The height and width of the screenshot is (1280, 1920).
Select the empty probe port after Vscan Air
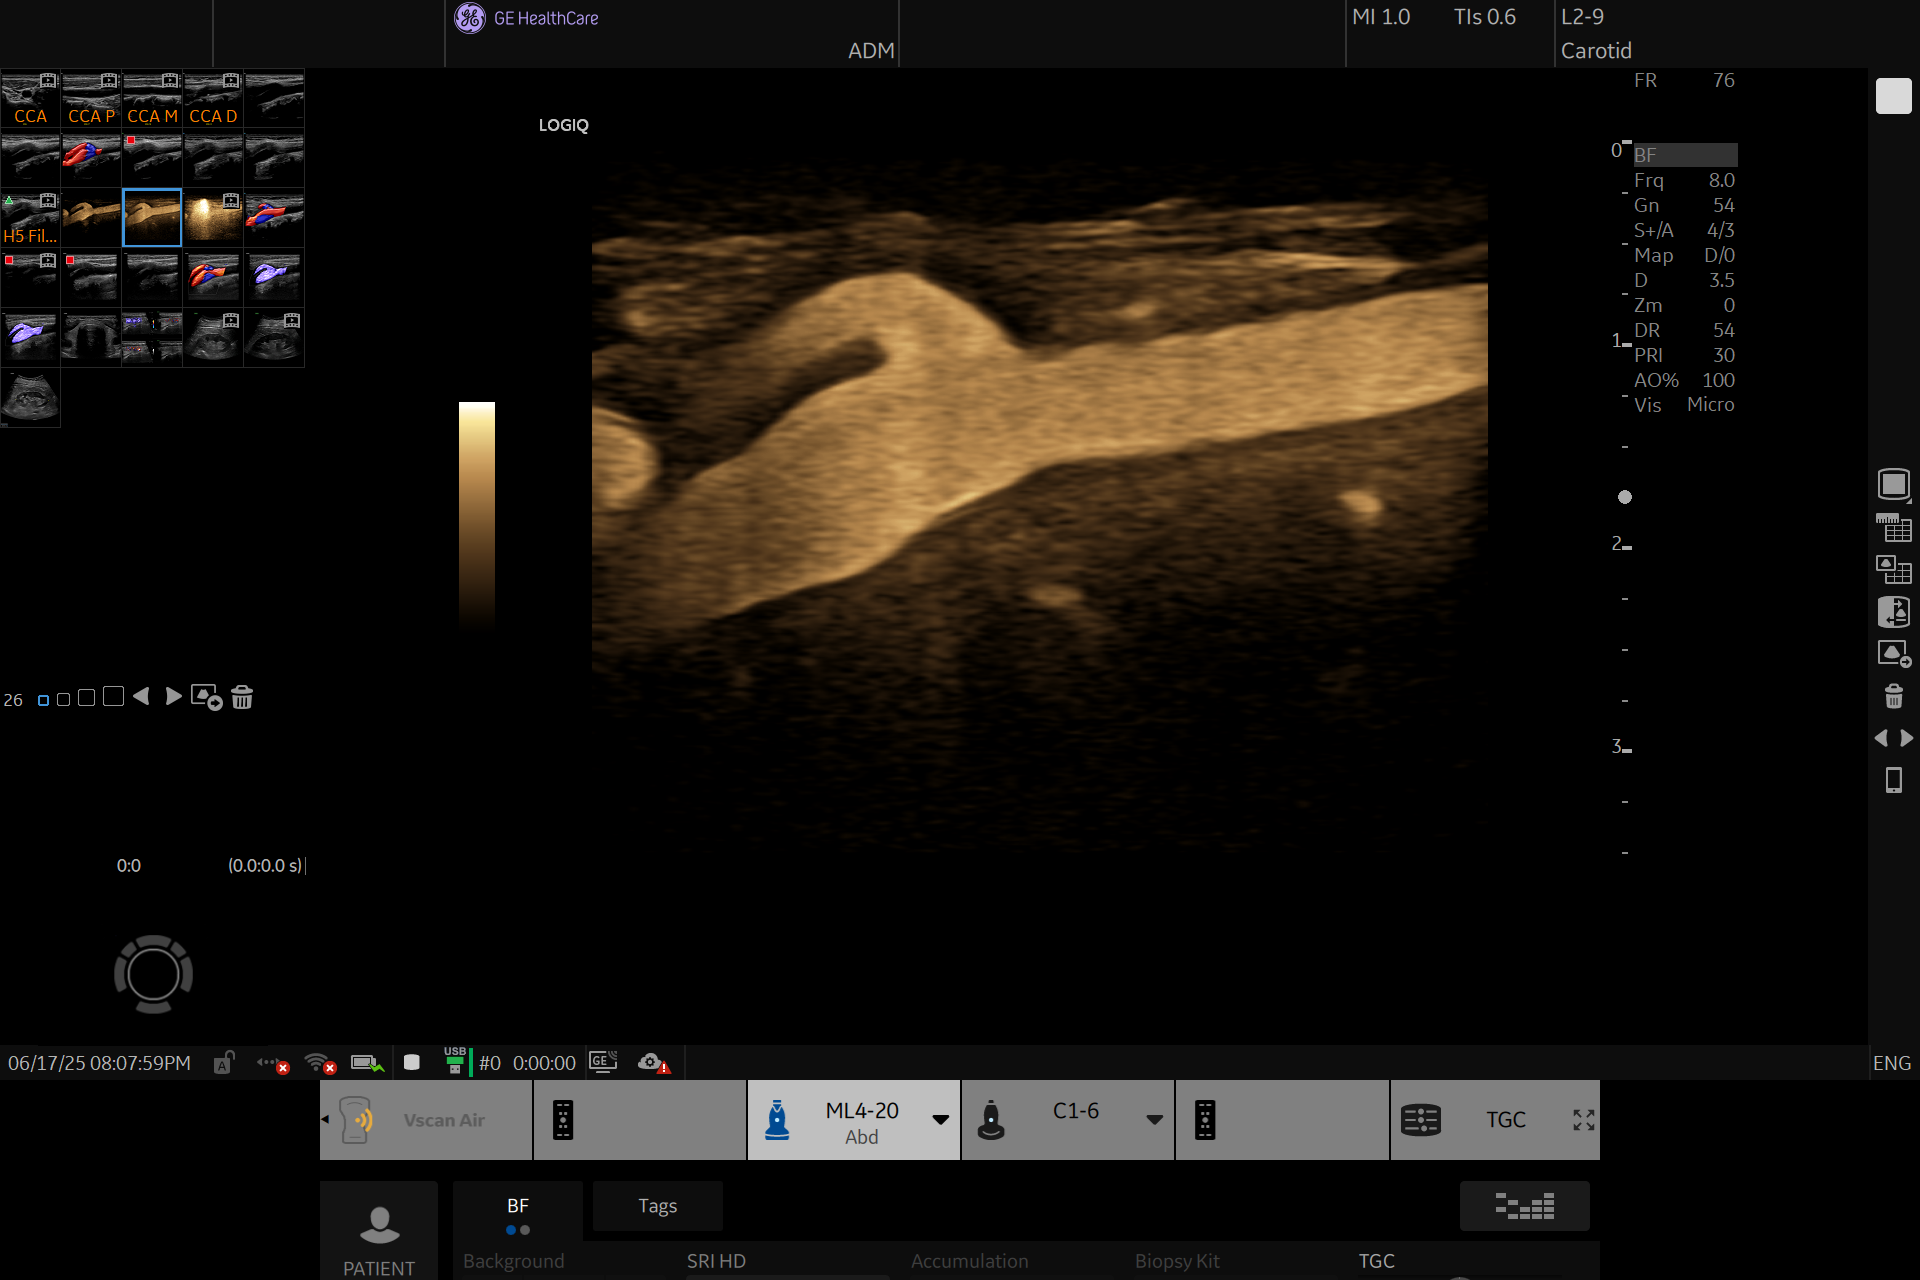tap(640, 1120)
